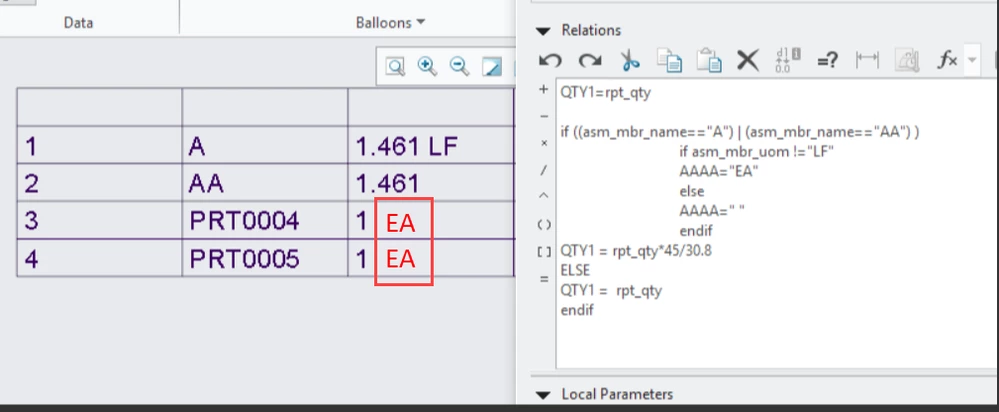
Task: Insert square brackets into relations
Action: tap(543, 252)
